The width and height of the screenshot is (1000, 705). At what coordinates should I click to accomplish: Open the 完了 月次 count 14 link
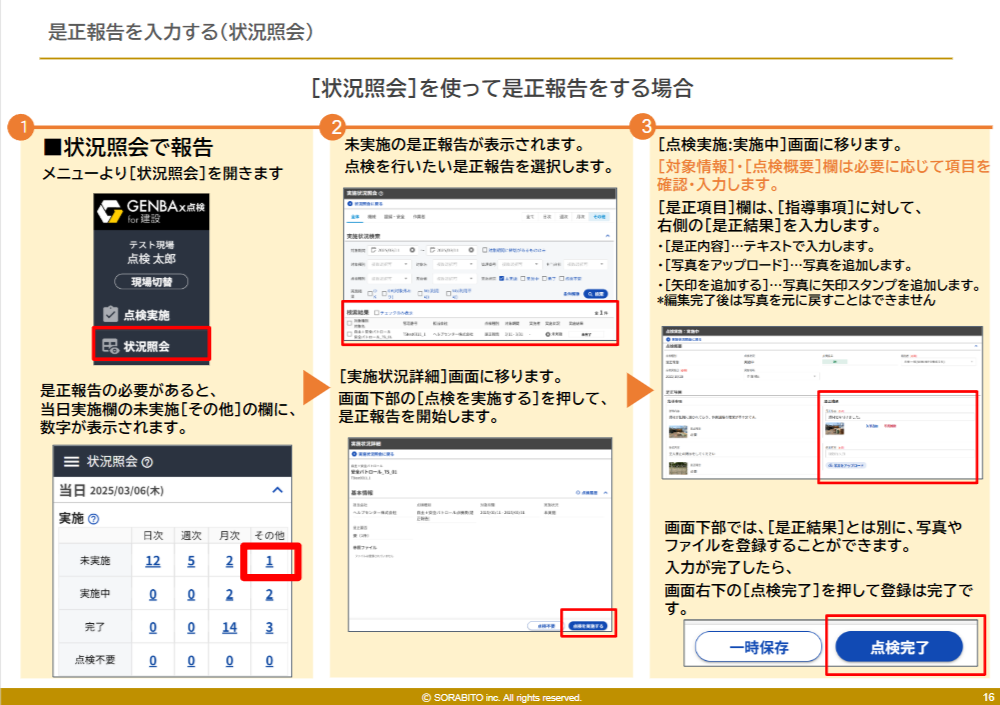click(229, 627)
